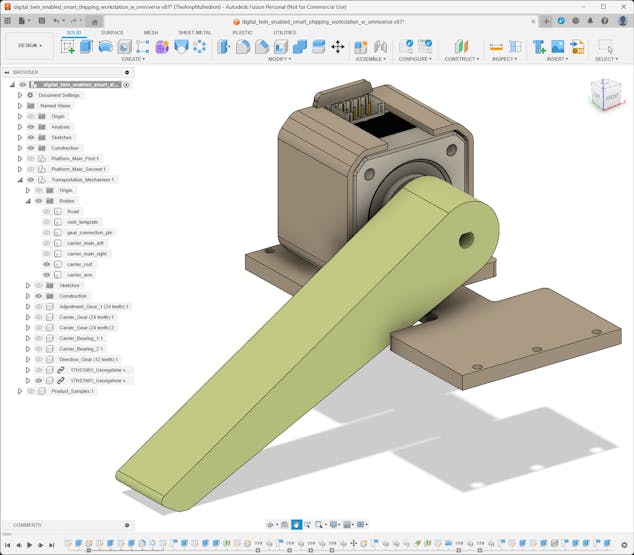Select the Move/Copy tool

click(337, 46)
